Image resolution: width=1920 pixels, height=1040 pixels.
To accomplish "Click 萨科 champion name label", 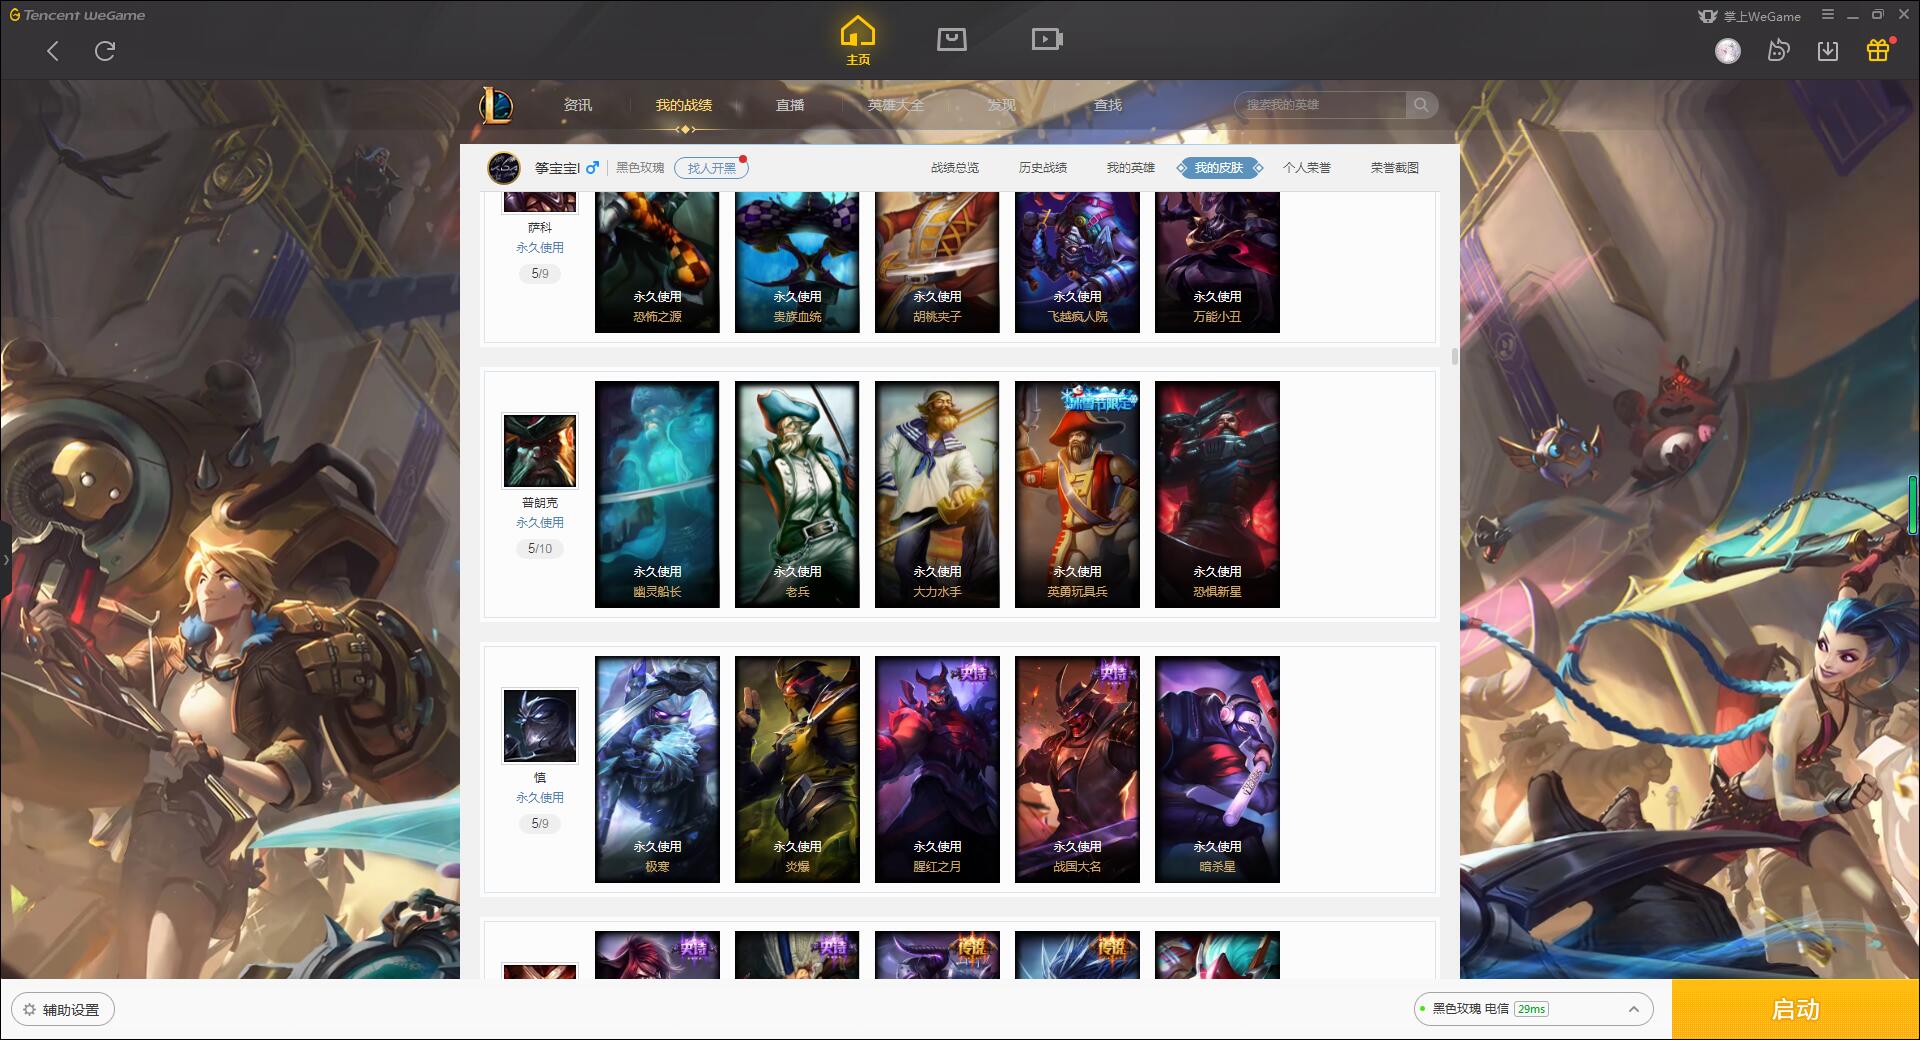I will pyautogui.click(x=540, y=228).
